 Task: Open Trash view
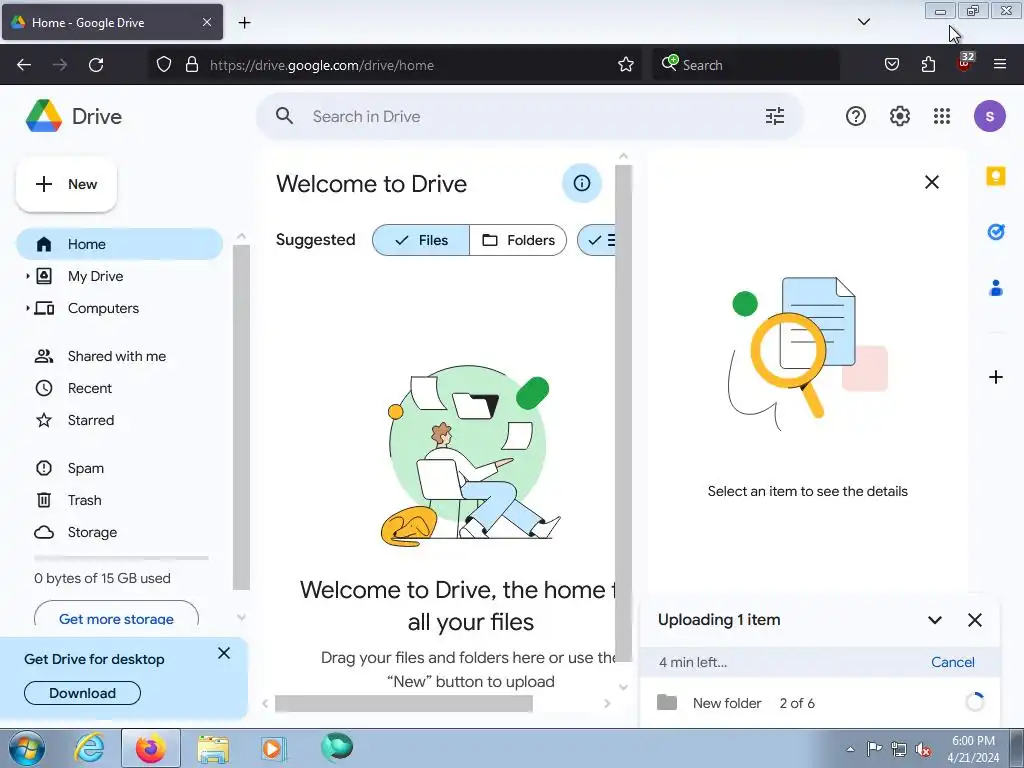click(x=120, y=500)
